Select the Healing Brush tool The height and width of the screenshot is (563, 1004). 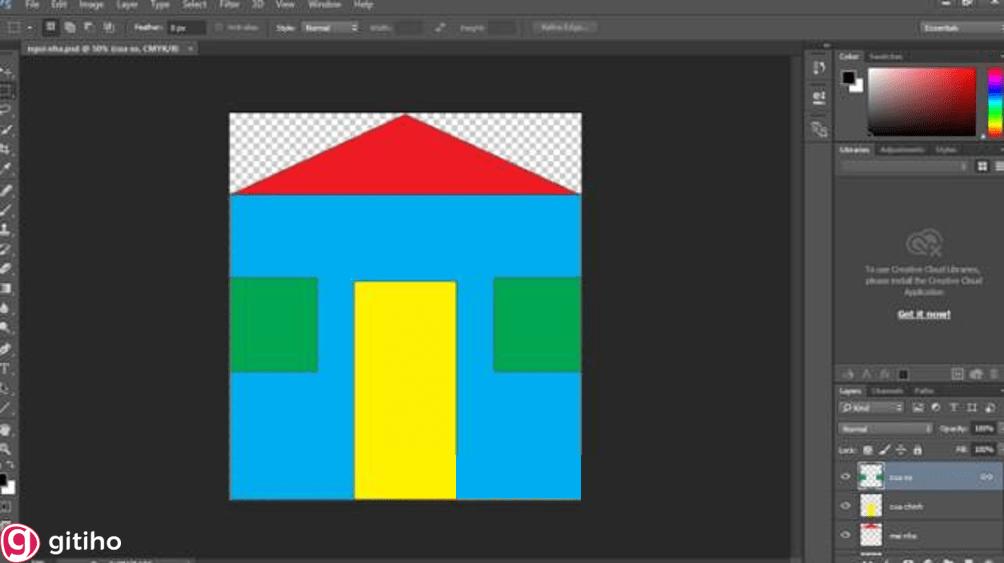[x=6, y=190]
